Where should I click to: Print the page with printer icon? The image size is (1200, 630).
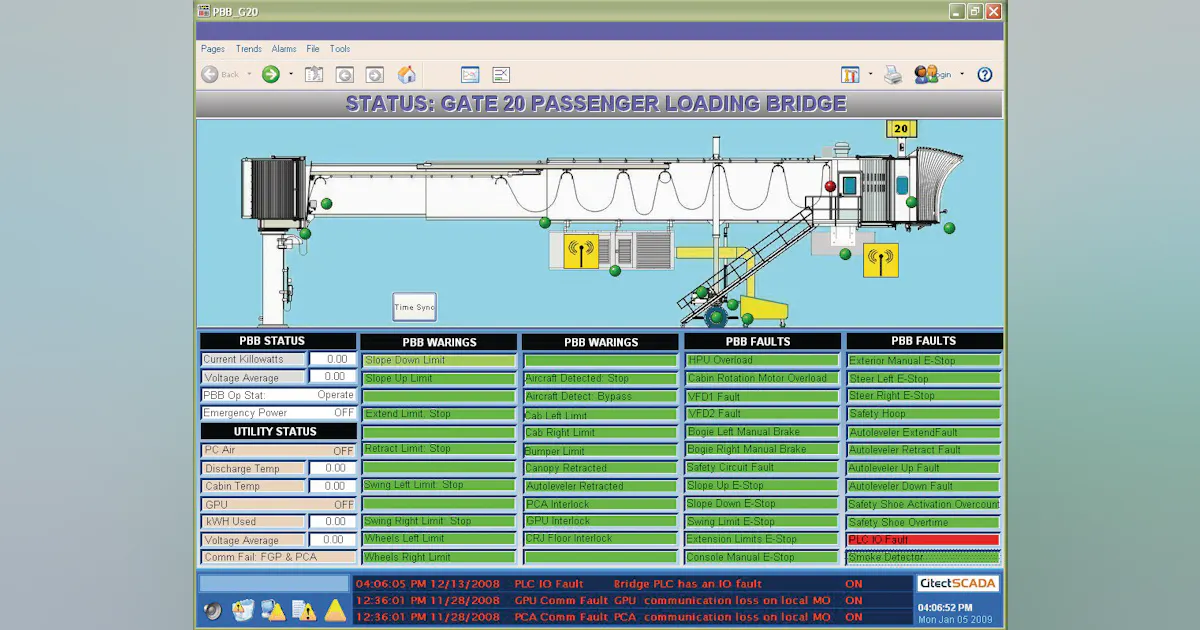893,74
